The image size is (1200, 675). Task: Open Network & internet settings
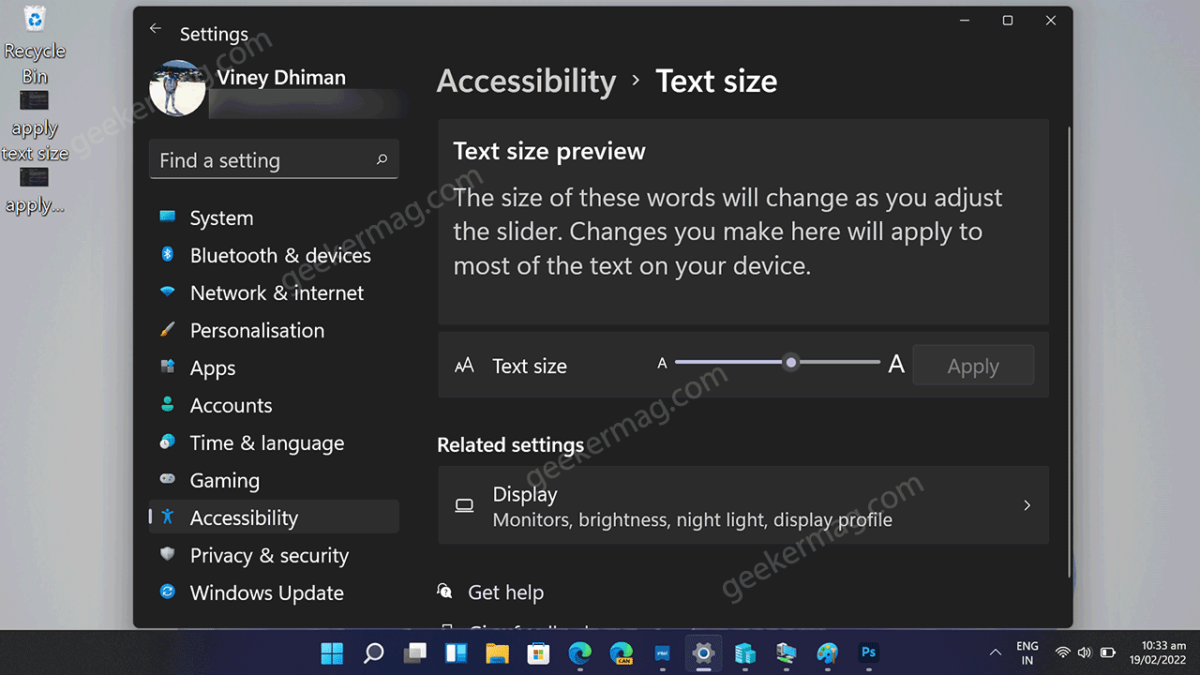pos(276,292)
